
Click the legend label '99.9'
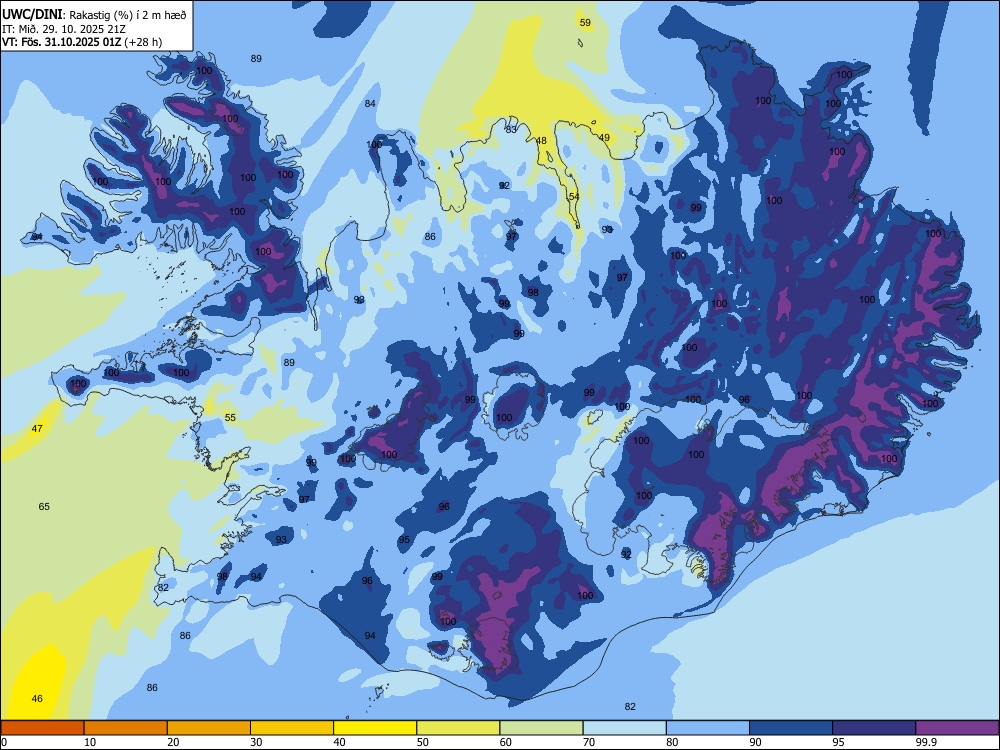926,742
